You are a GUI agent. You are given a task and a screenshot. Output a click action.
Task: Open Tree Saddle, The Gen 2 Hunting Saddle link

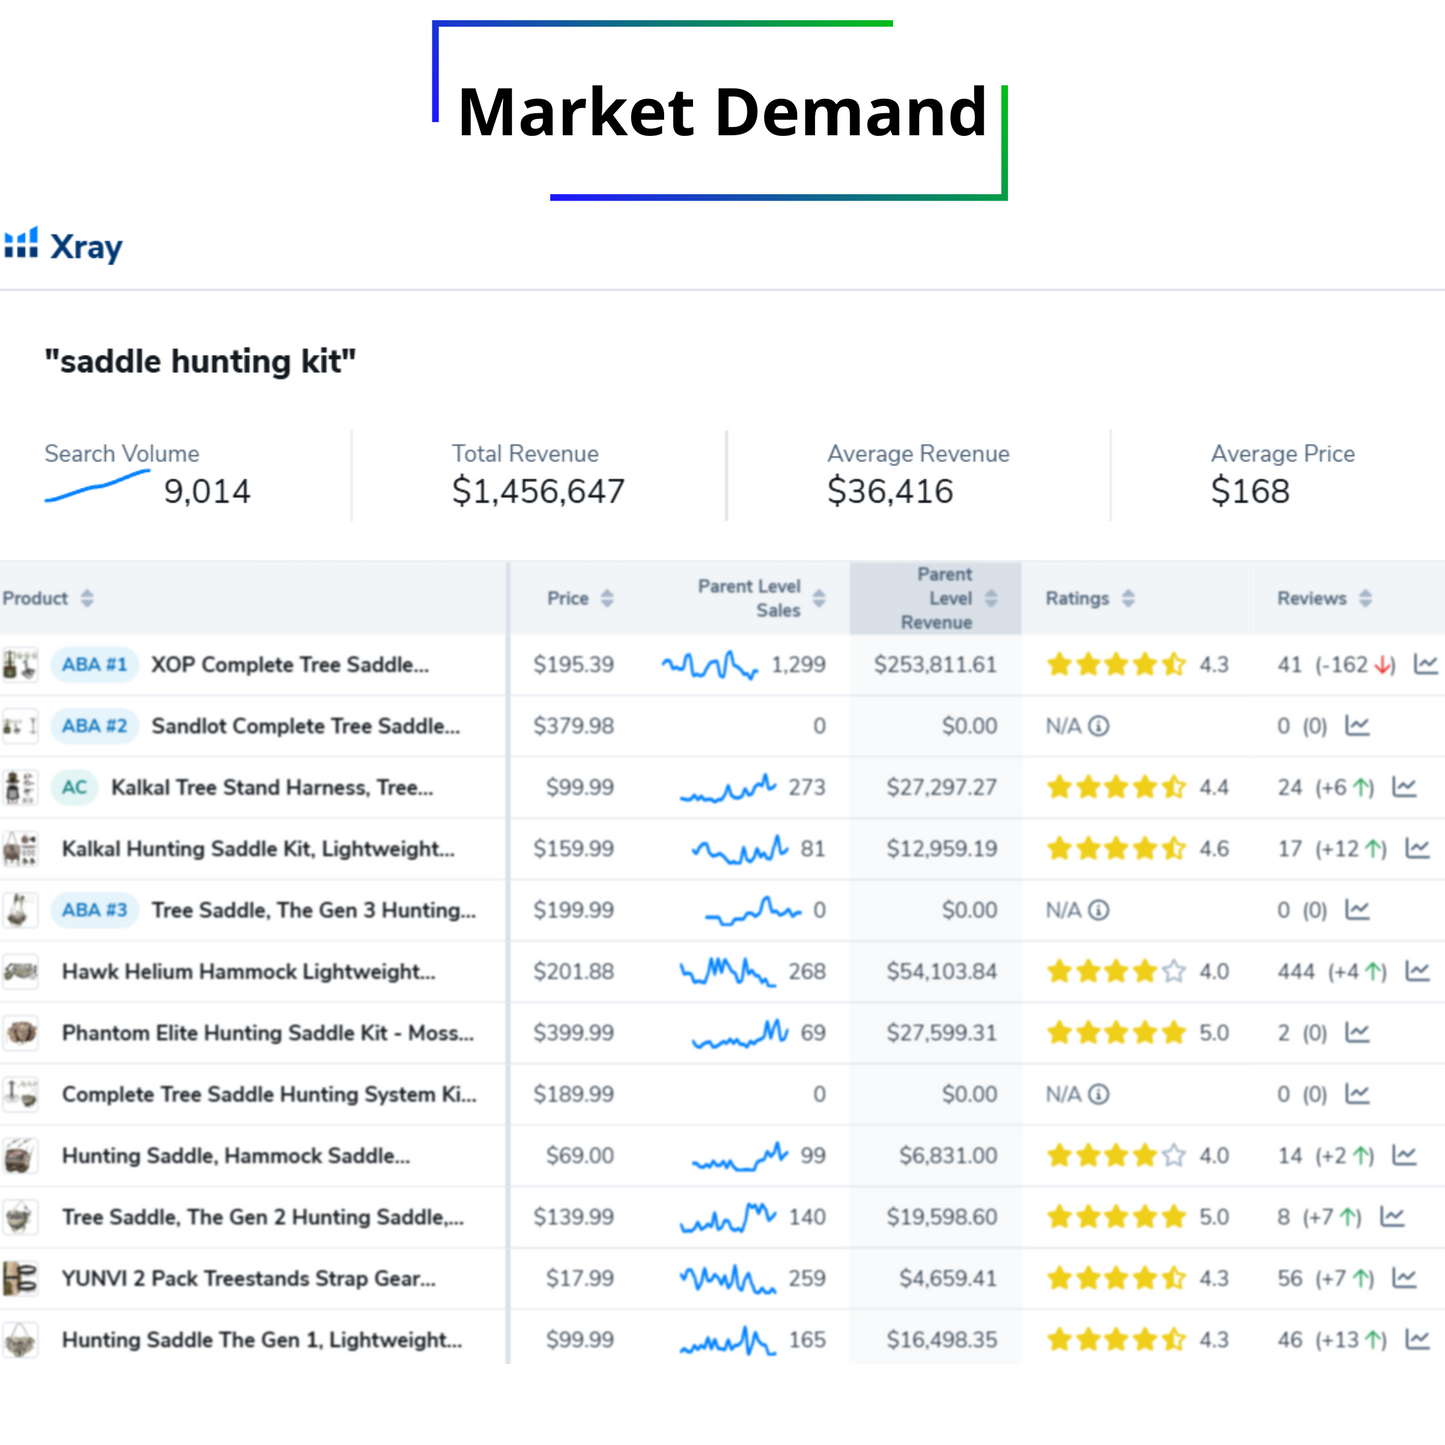pyautogui.click(x=263, y=1217)
